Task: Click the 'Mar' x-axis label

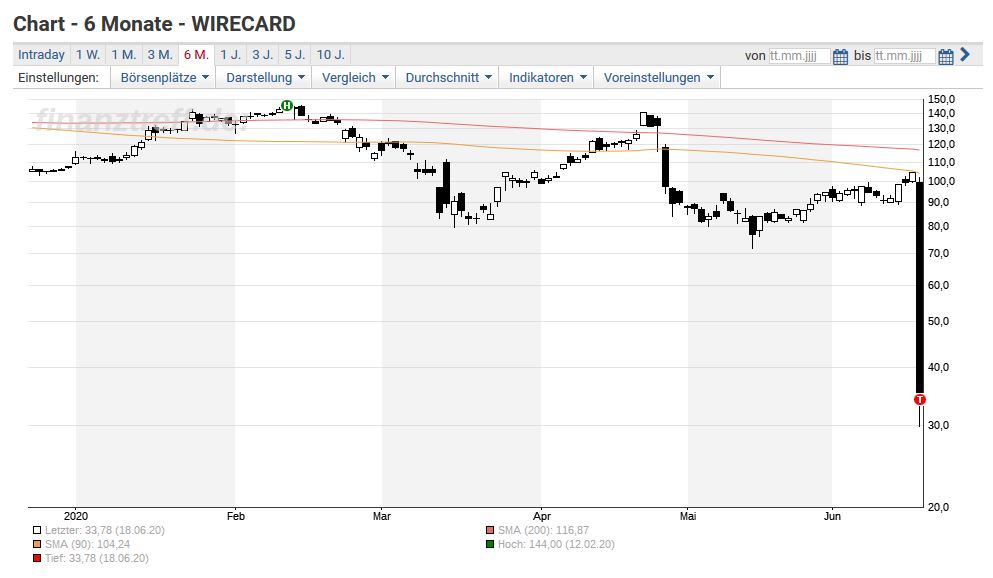Action: (x=382, y=516)
